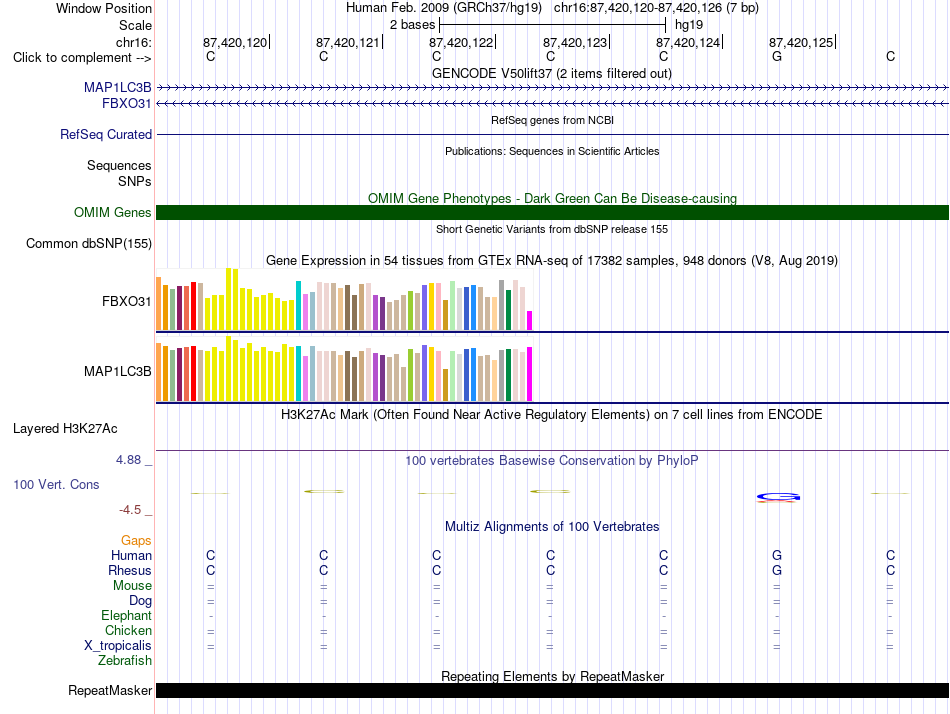The height and width of the screenshot is (714, 950).
Task: Click the magenta last bar in MAP1LC3B chart
Action: click(530, 374)
